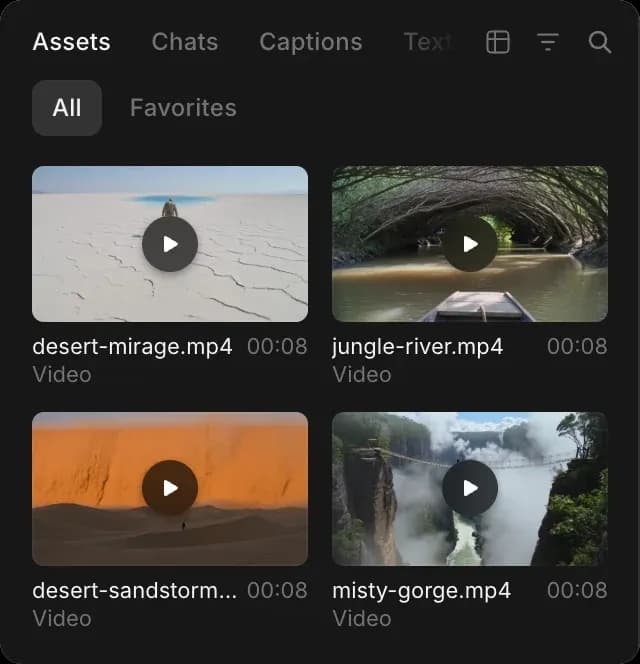This screenshot has width=640, height=664.
Task: Open the Captions tab
Action: (x=311, y=42)
